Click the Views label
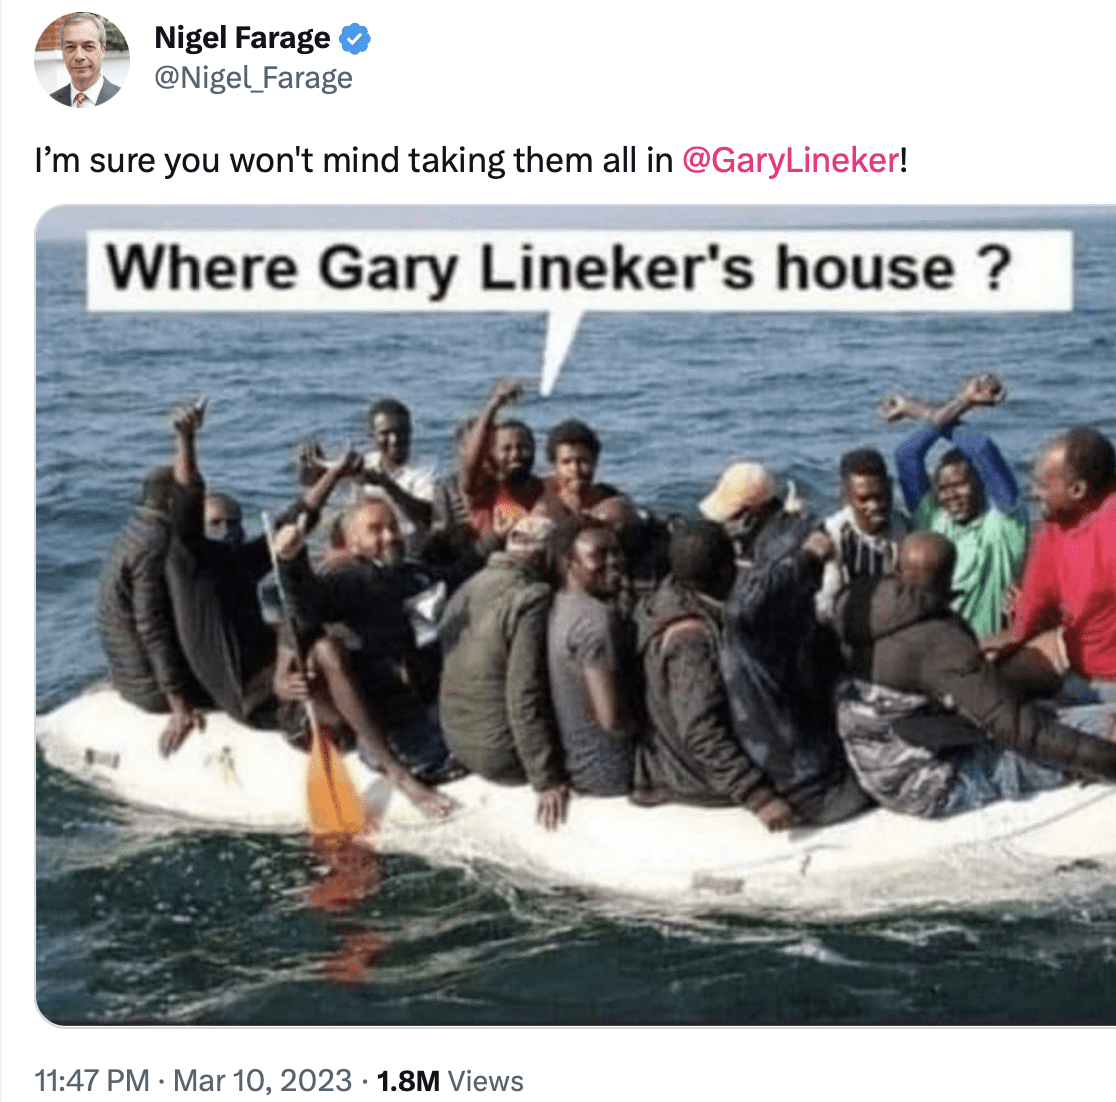The height and width of the screenshot is (1102, 1116). click(x=485, y=1081)
